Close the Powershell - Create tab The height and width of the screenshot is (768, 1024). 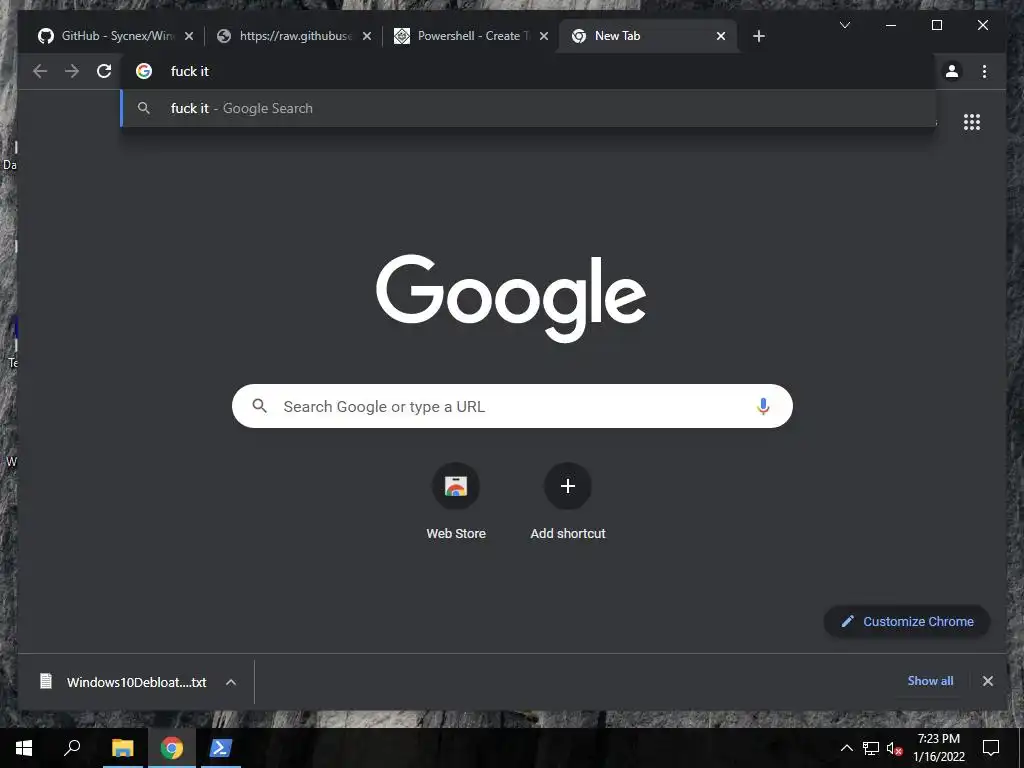pos(544,36)
